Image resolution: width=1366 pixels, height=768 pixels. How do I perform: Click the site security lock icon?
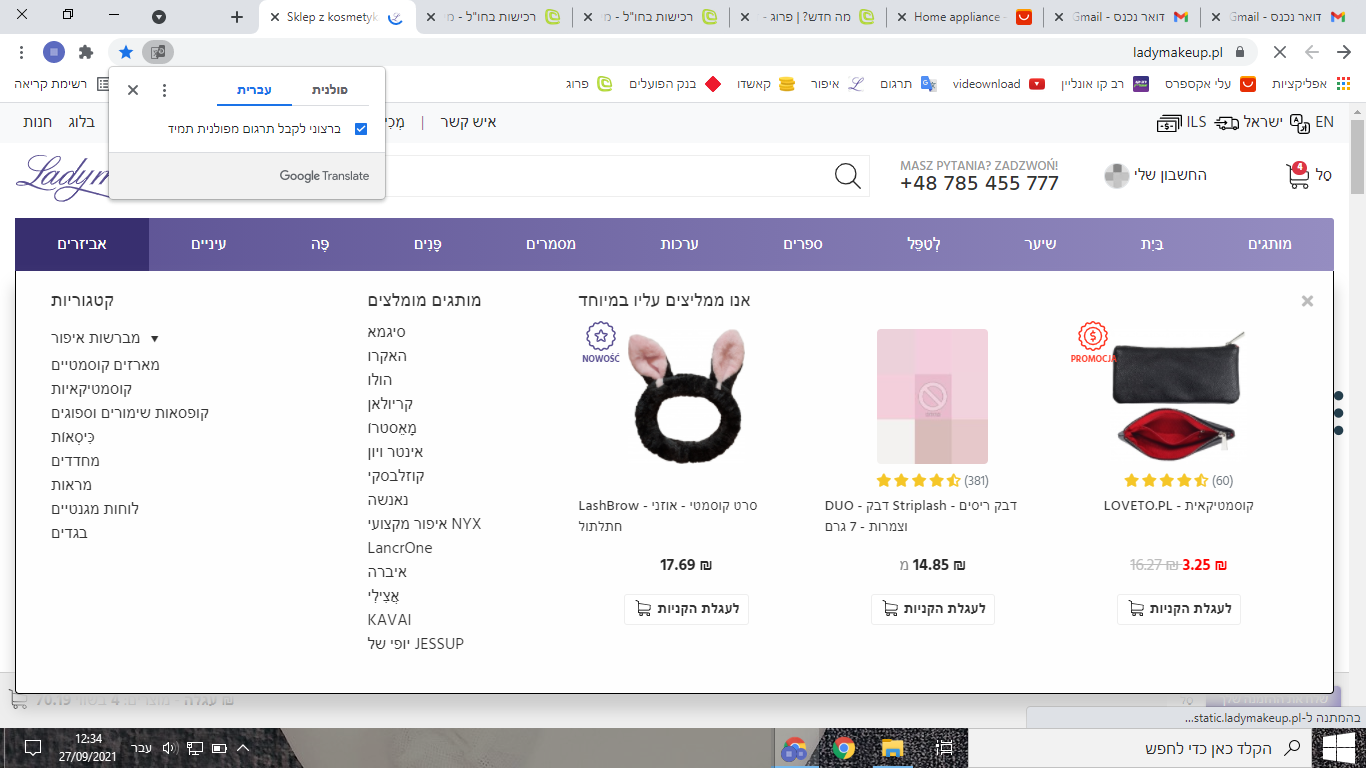pos(1240,52)
